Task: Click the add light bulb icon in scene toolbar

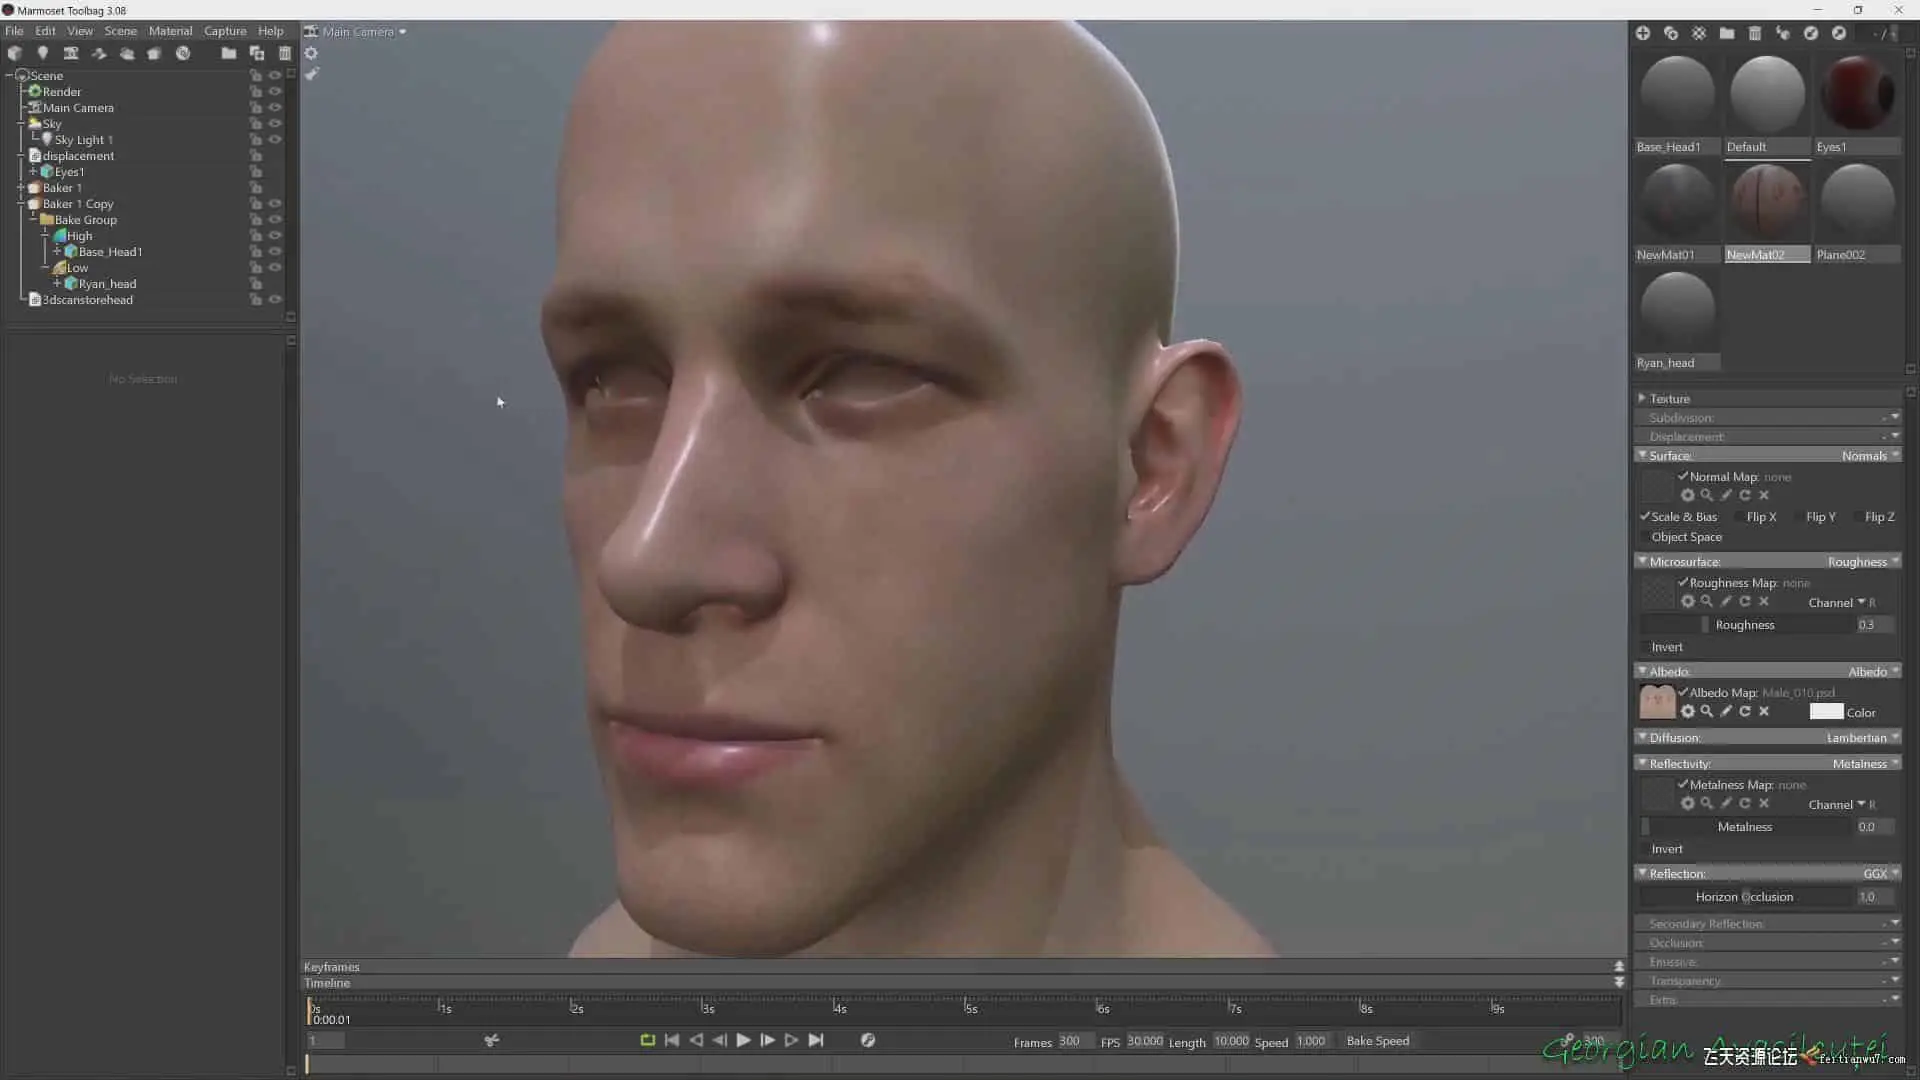Action: coord(42,53)
